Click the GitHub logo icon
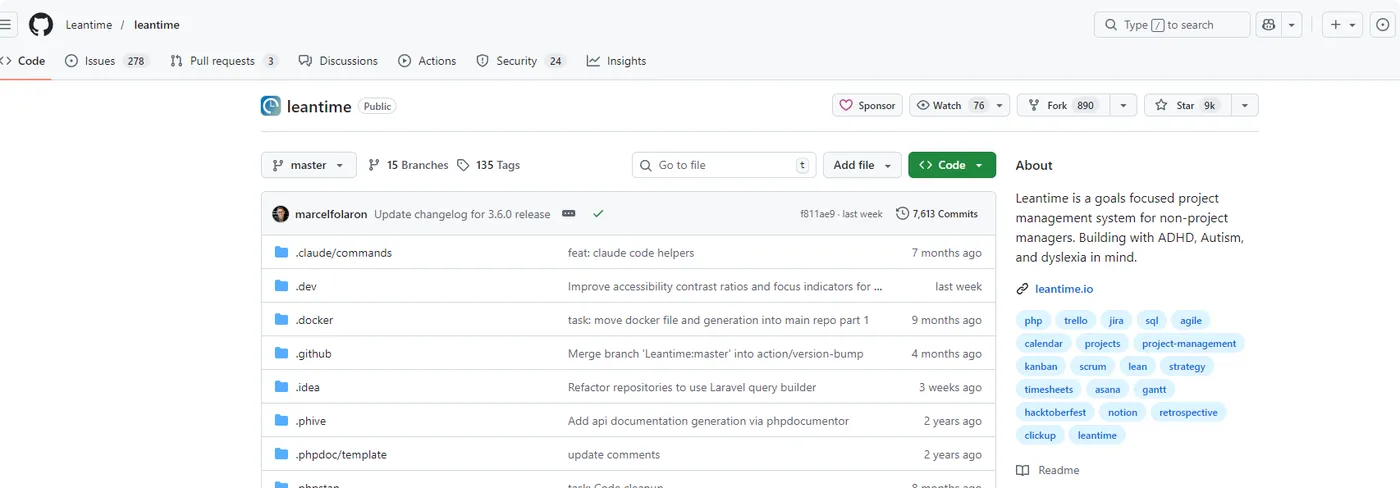 (x=41, y=24)
